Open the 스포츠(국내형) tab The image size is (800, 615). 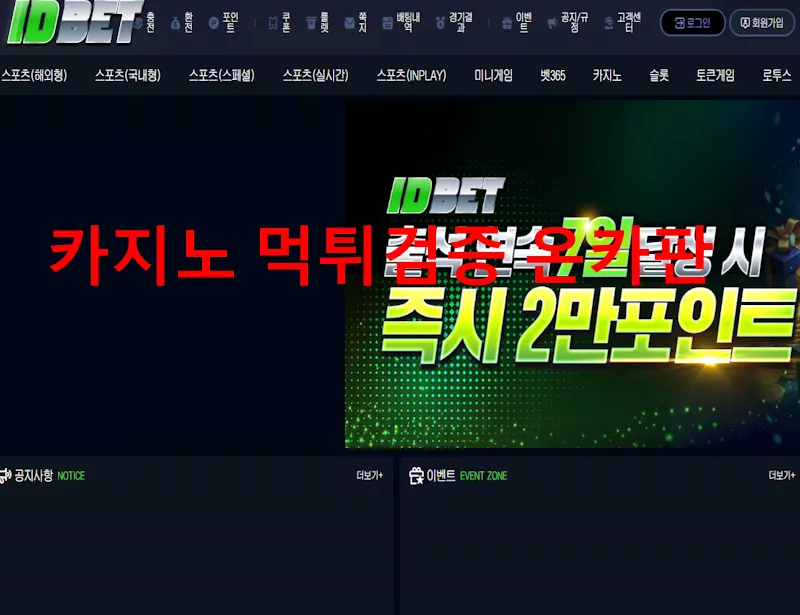(128, 76)
